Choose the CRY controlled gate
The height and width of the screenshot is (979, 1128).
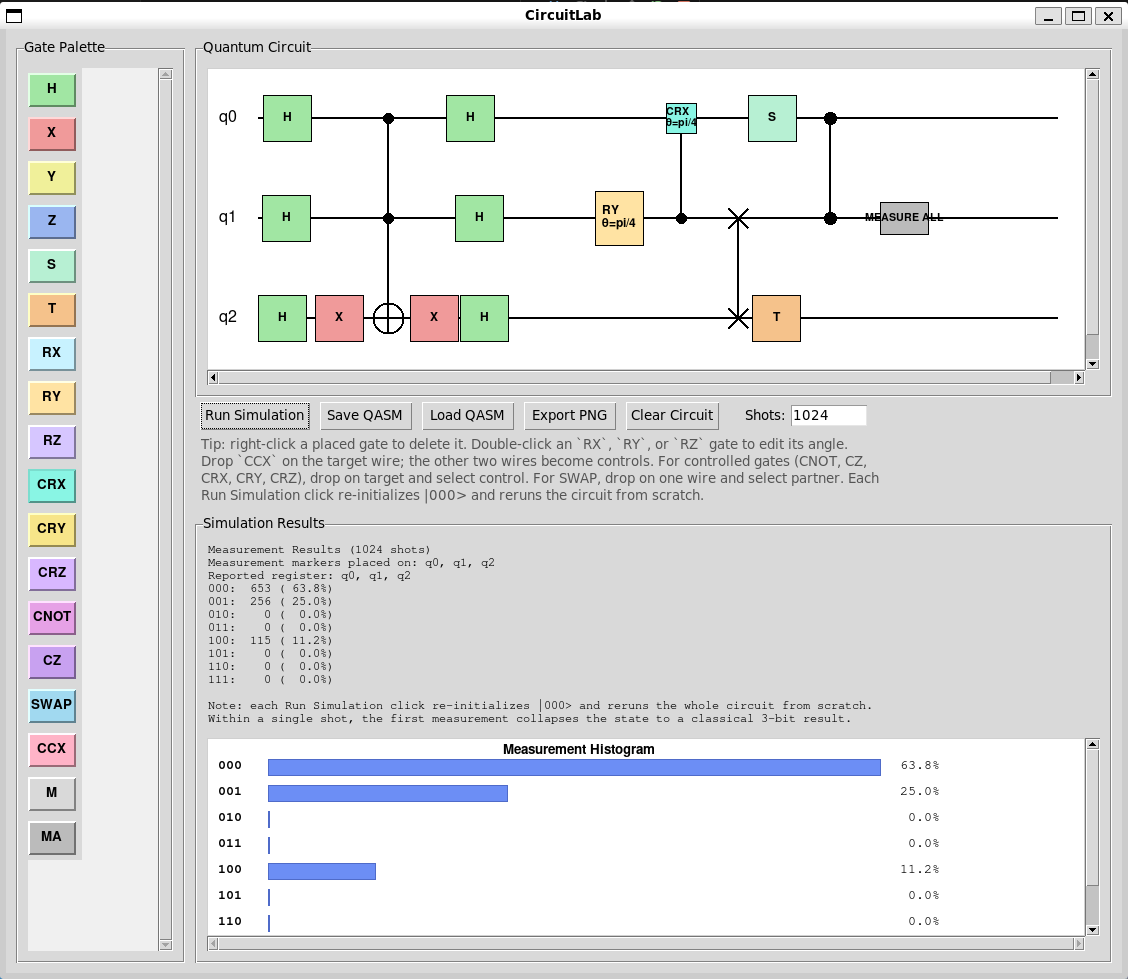[x=52, y=529]
